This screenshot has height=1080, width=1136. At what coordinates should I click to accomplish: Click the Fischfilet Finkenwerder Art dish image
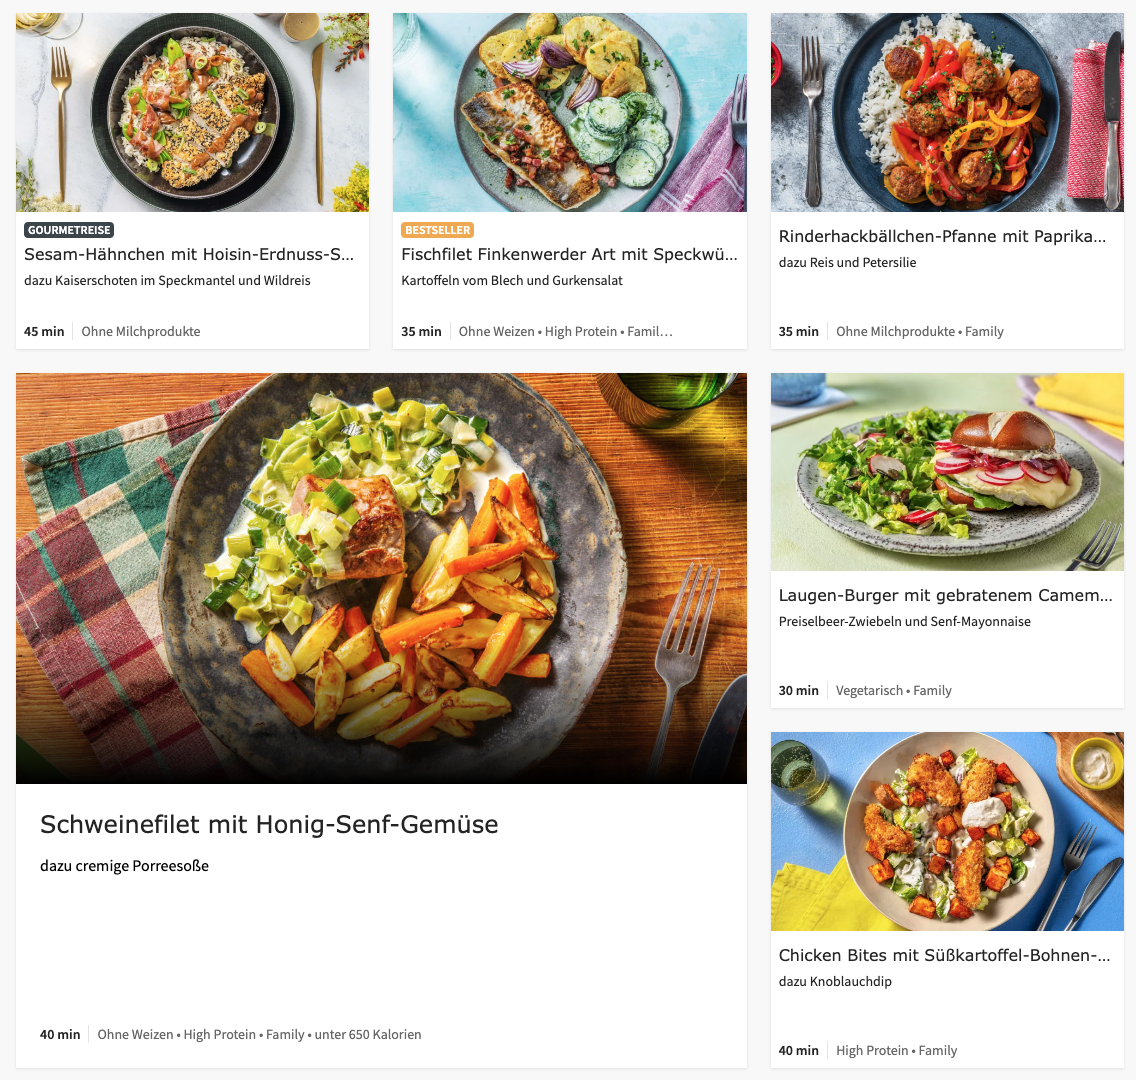click(x=570, y=112)
